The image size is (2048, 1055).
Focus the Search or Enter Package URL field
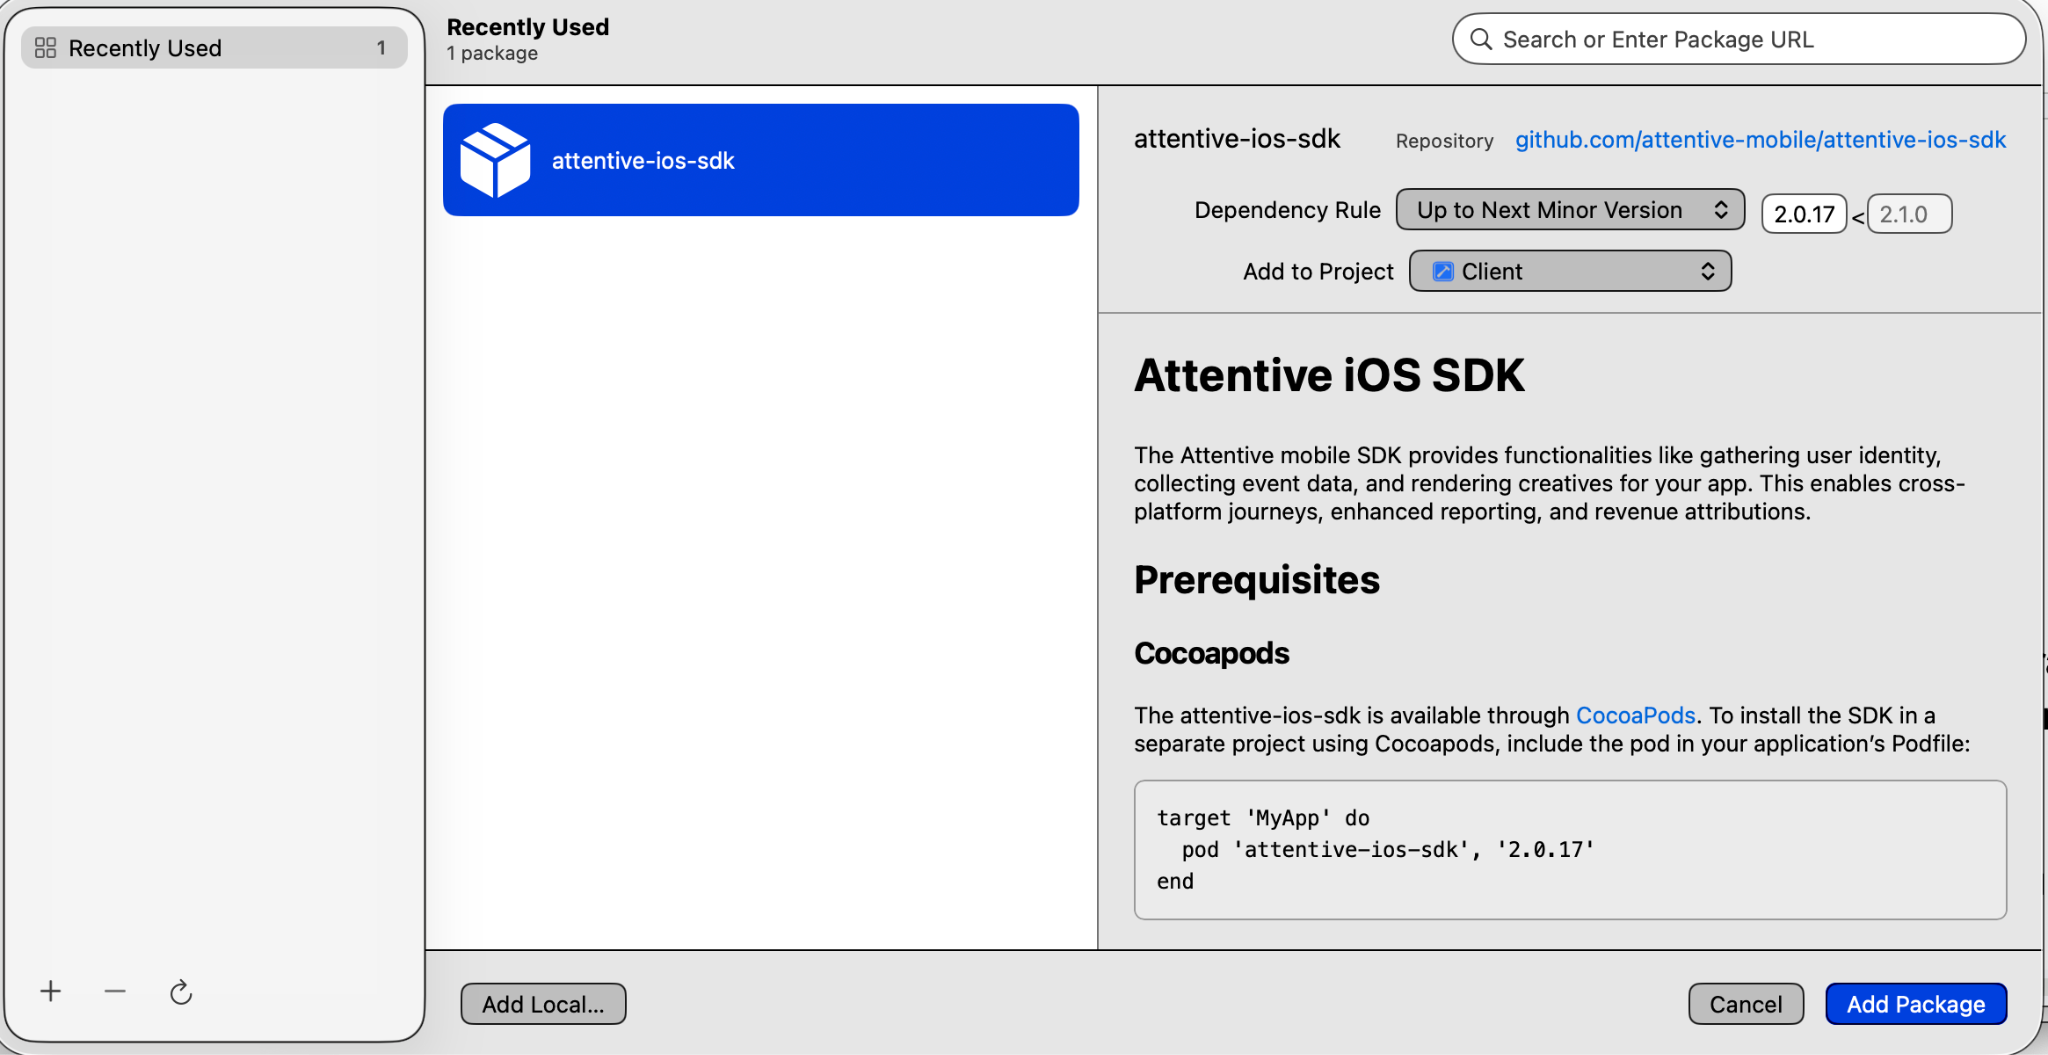1739,39
